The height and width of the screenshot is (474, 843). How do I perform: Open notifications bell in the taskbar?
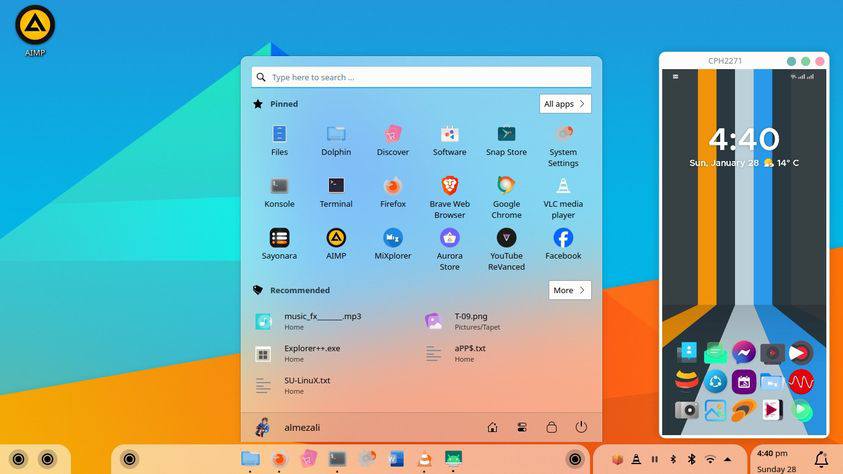point(821,459)
